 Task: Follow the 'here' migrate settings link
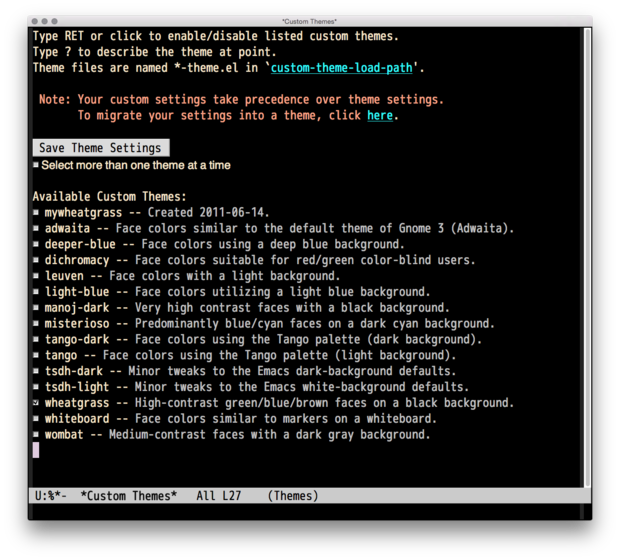pyautogui.click(x=380, y=115)
